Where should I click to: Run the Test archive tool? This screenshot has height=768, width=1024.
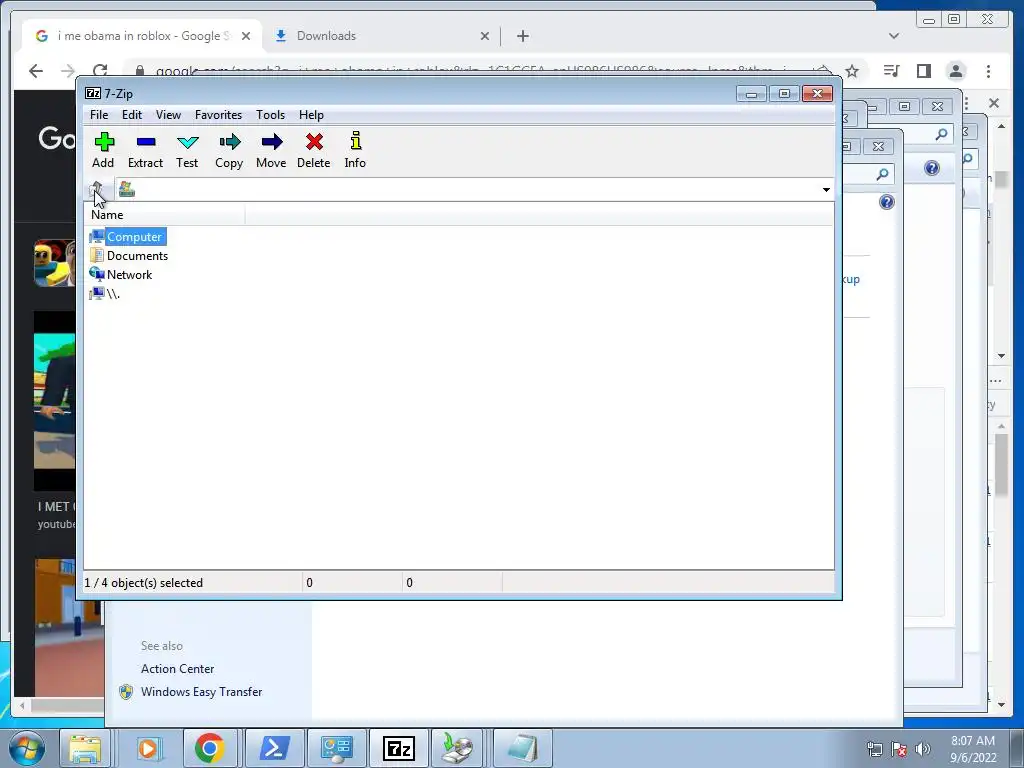click(187, 150)
